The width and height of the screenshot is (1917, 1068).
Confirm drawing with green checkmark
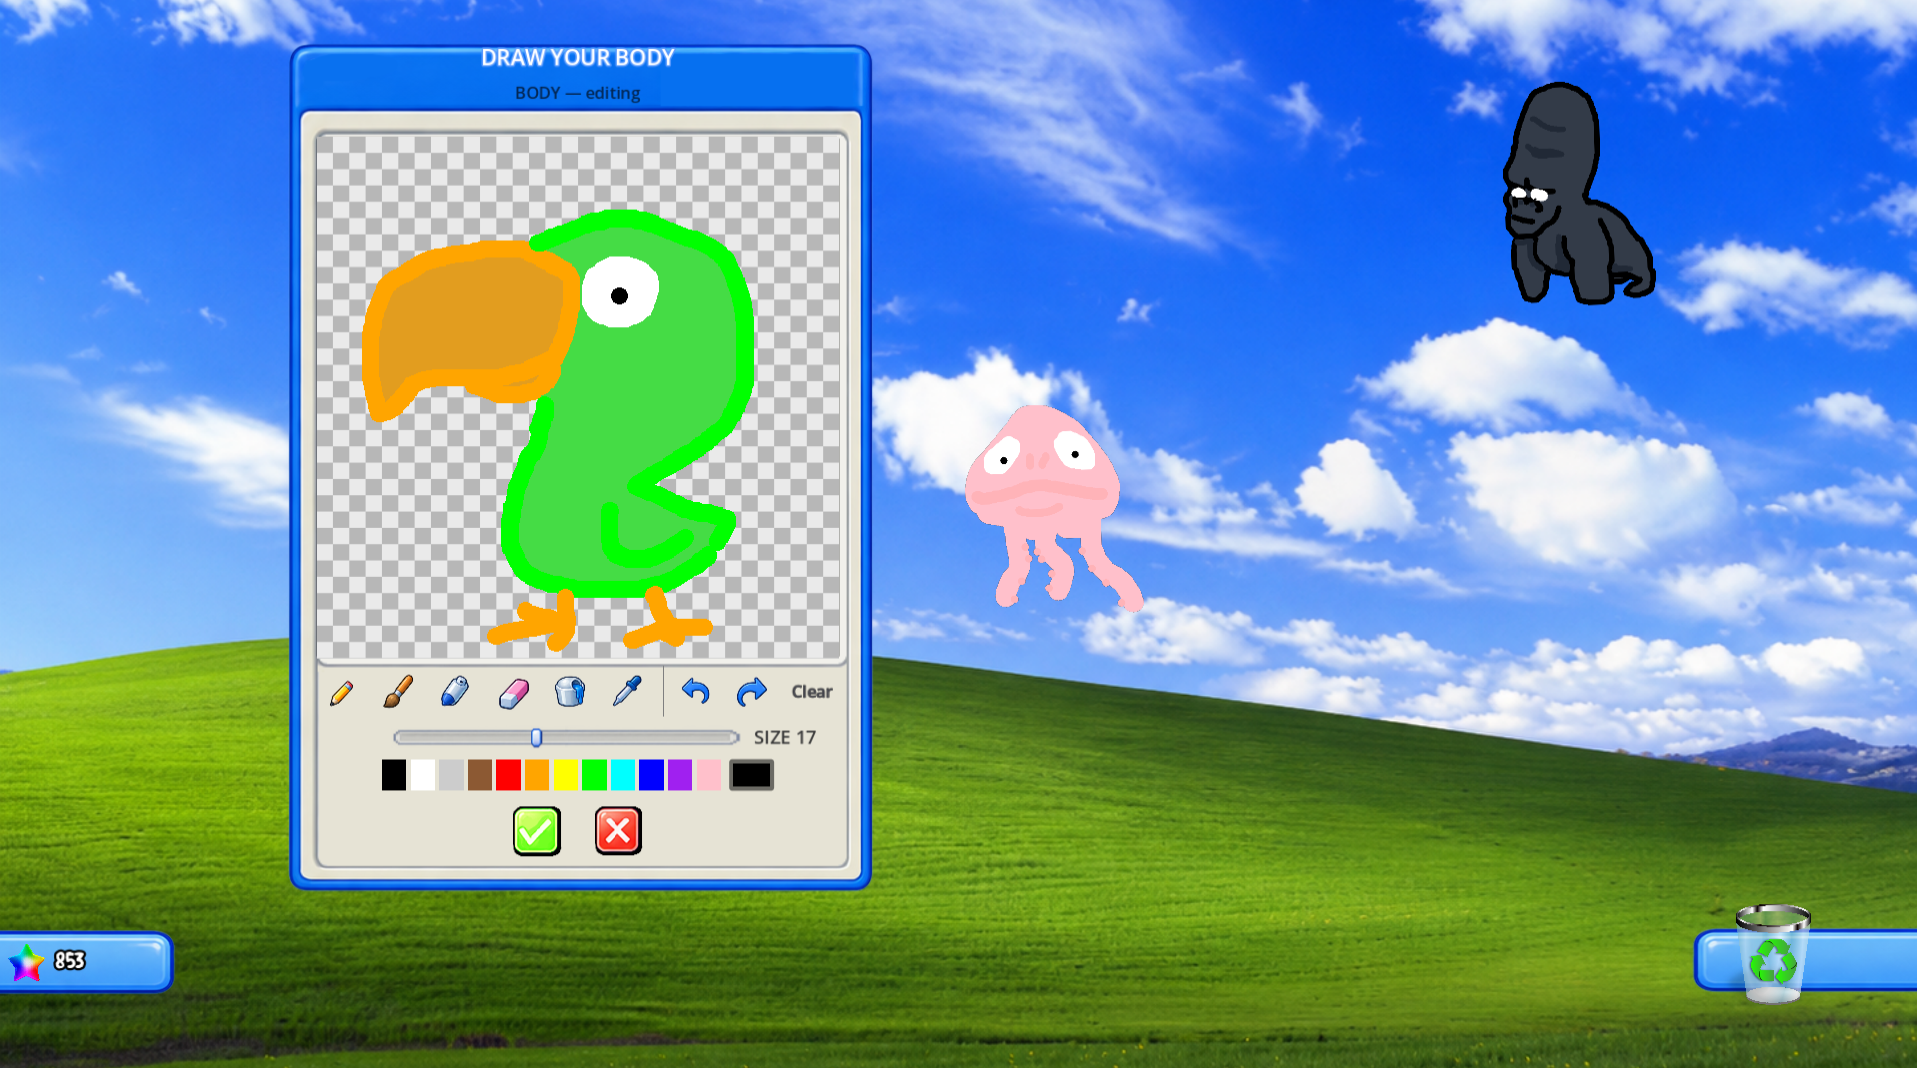(x=537, y=831)
